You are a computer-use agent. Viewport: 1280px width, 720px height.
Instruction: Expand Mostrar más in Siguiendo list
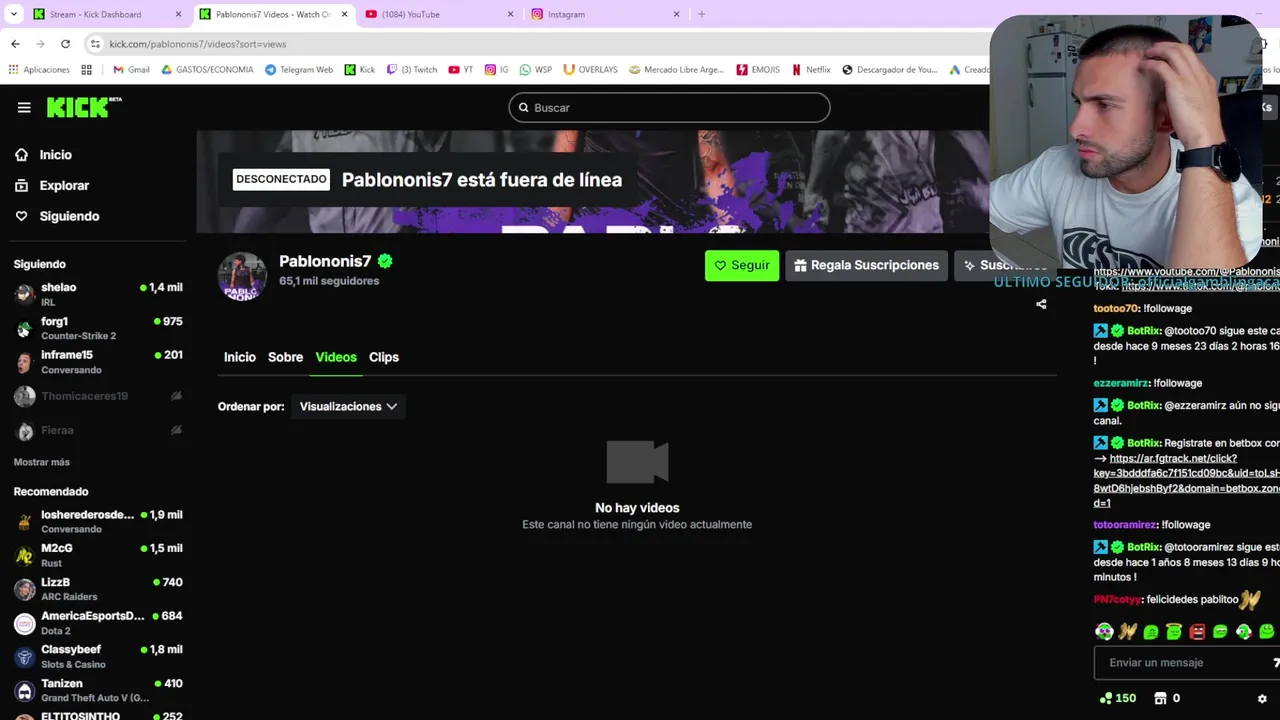point(42,462)
